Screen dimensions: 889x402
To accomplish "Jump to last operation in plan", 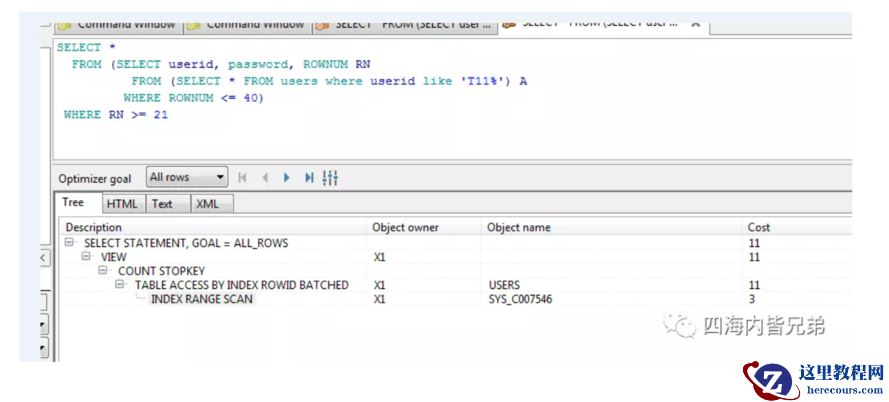I will tap(309, 178).
